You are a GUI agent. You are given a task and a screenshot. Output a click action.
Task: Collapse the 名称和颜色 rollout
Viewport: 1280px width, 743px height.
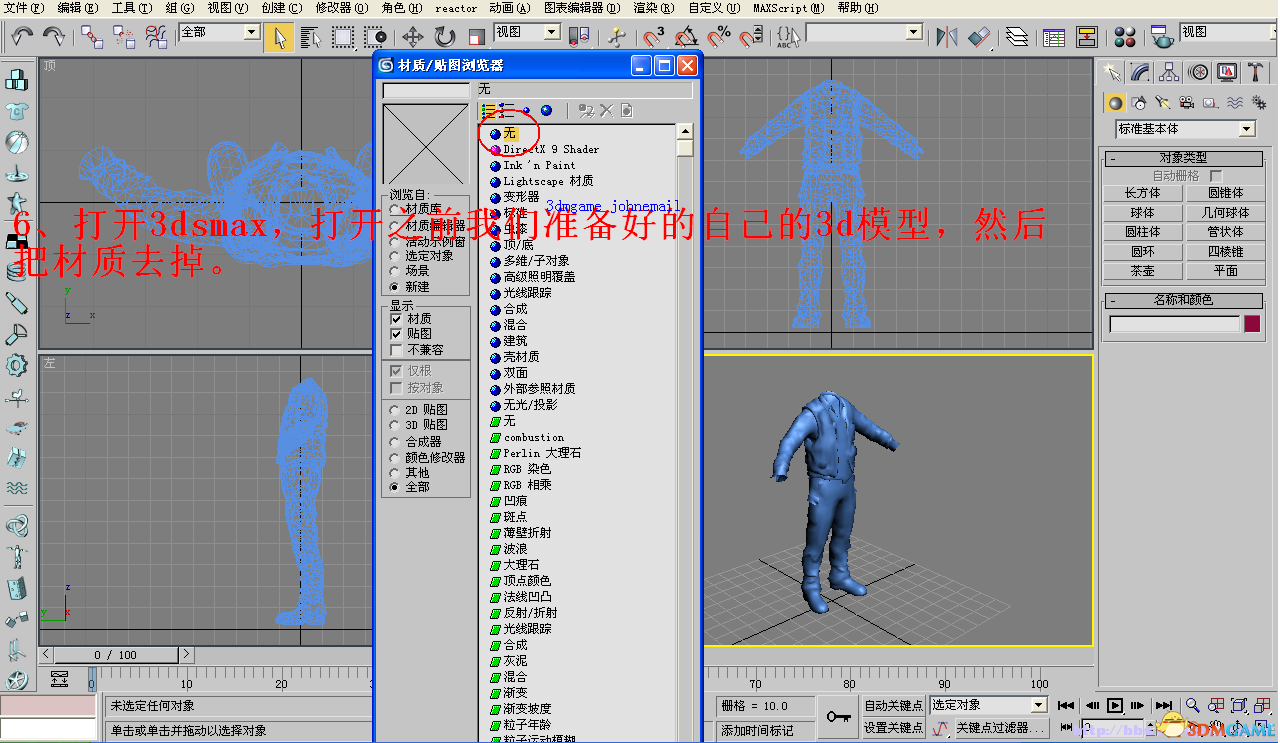click(1183, 300)
